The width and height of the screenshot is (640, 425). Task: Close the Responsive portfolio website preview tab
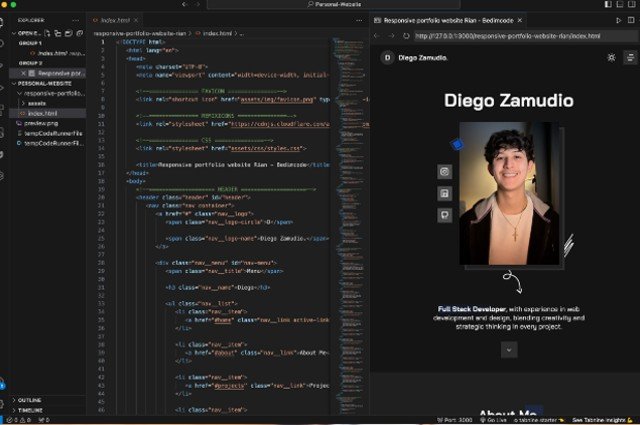click(x=520, y=20)
